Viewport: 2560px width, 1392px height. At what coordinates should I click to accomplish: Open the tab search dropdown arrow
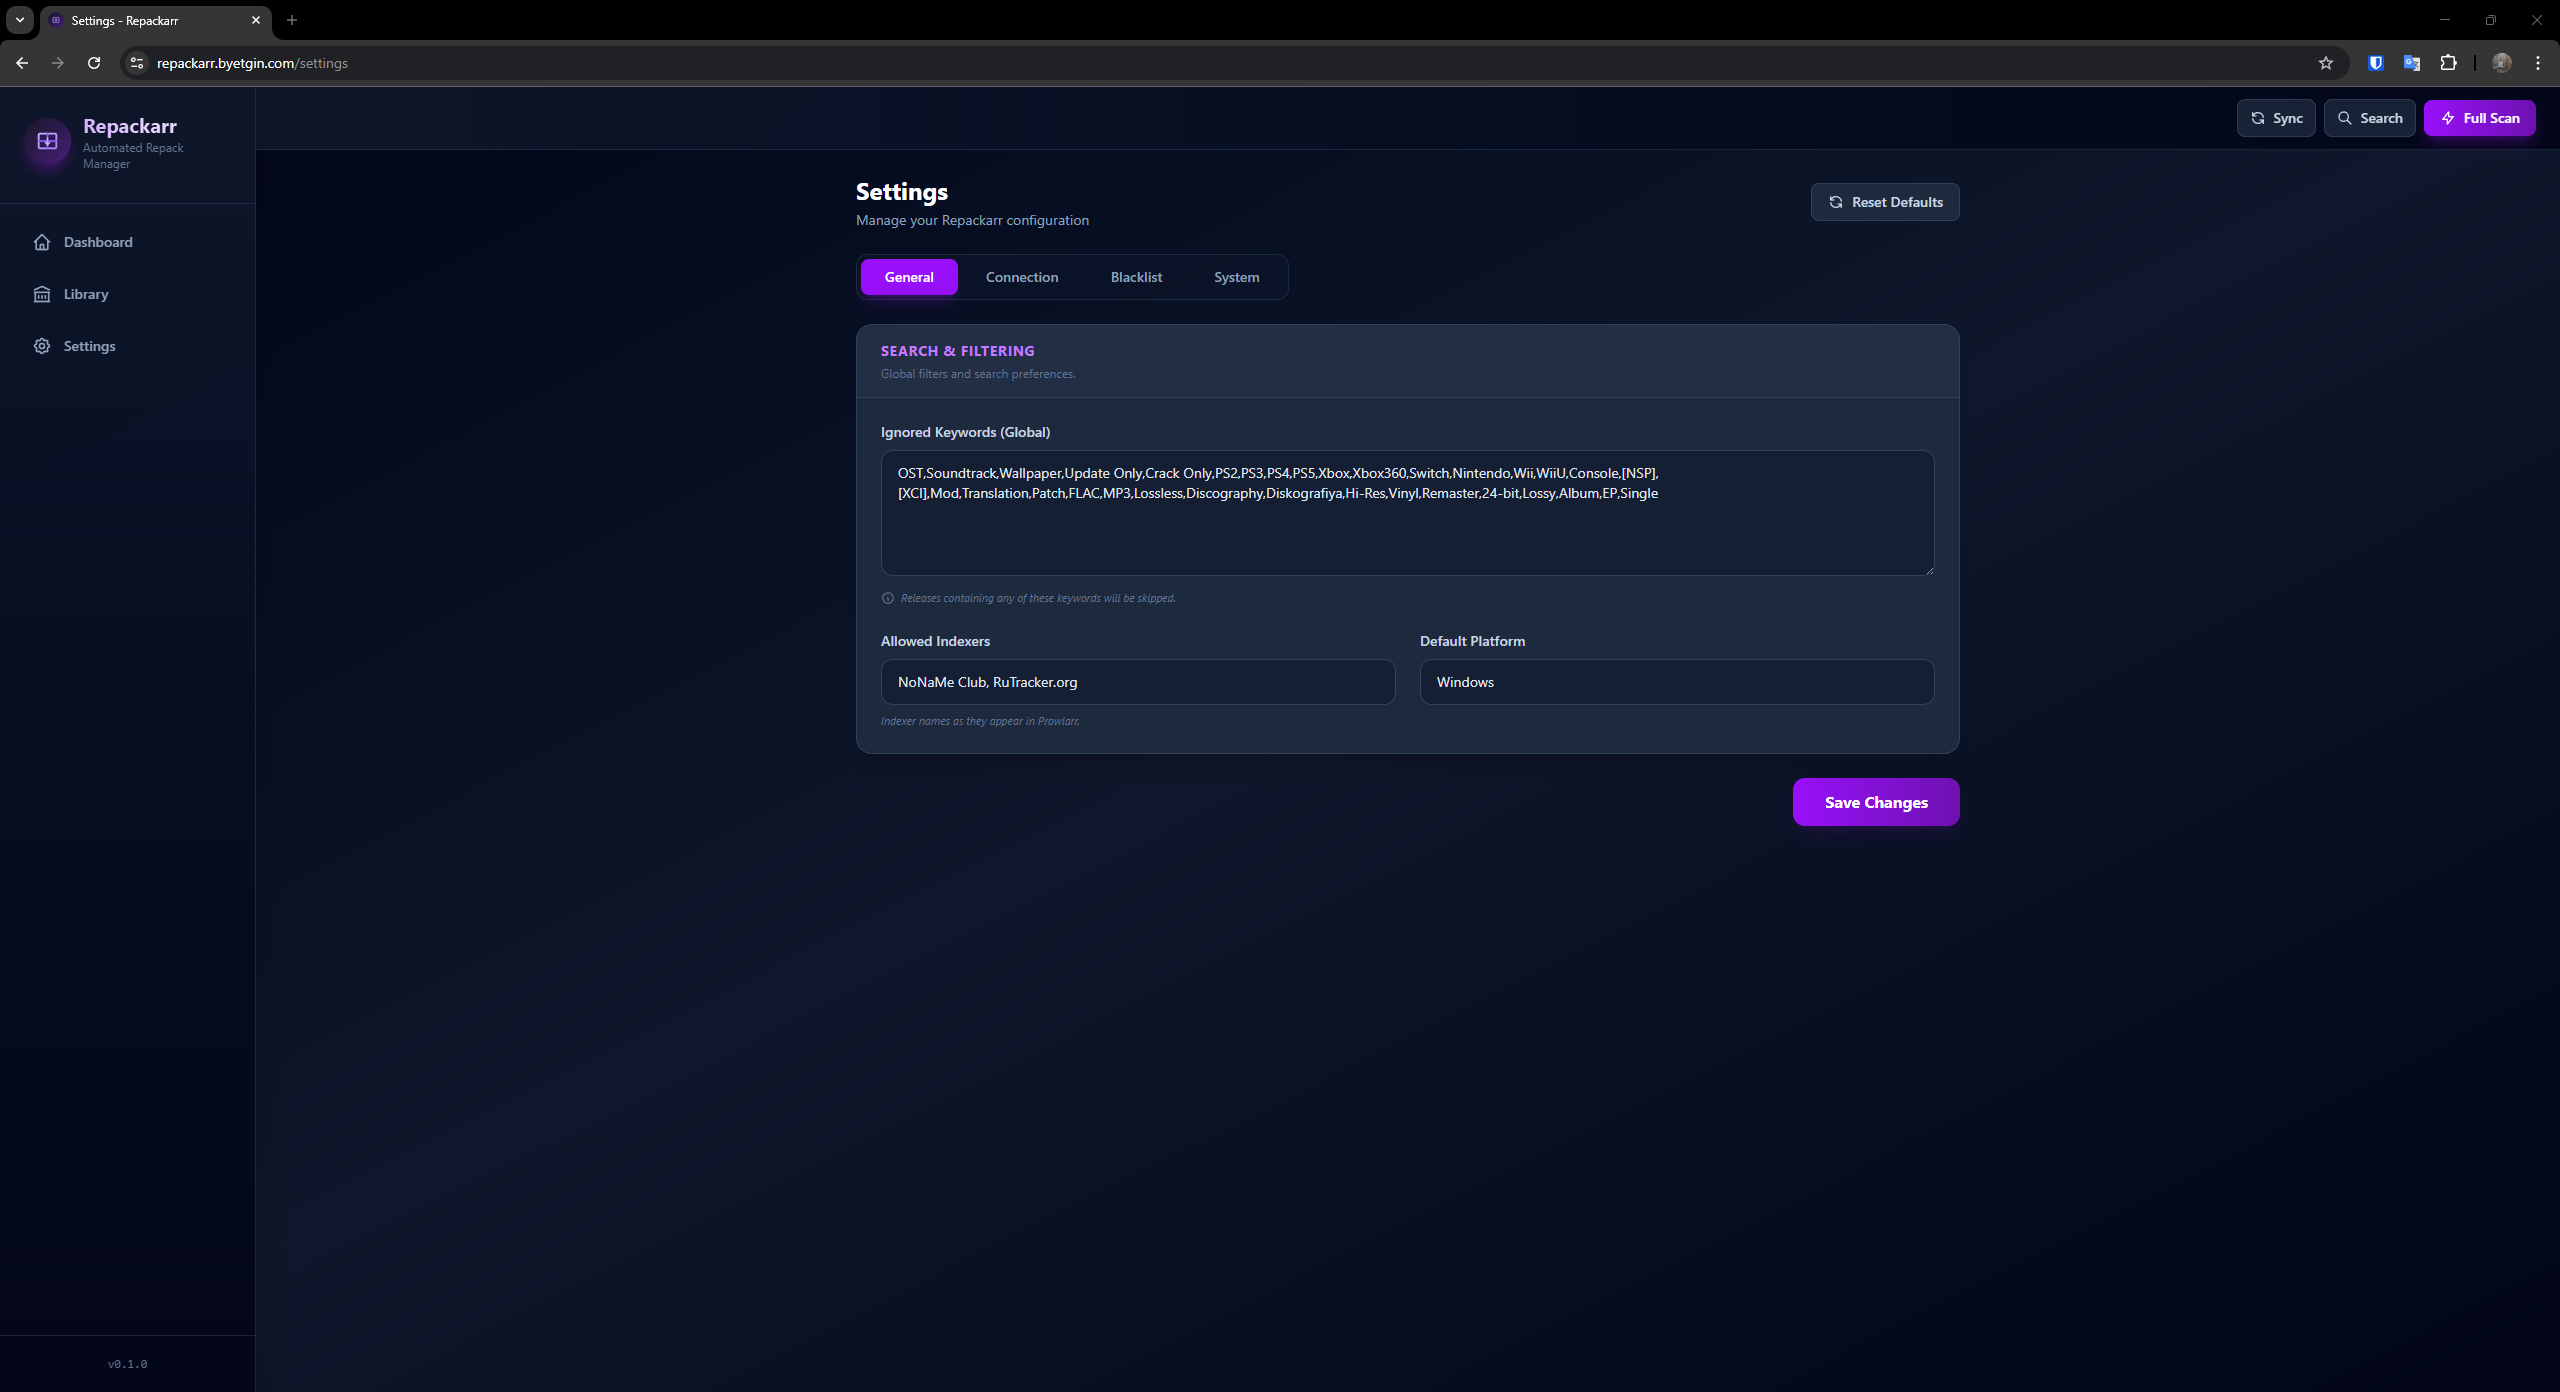(x=19, y=20)
